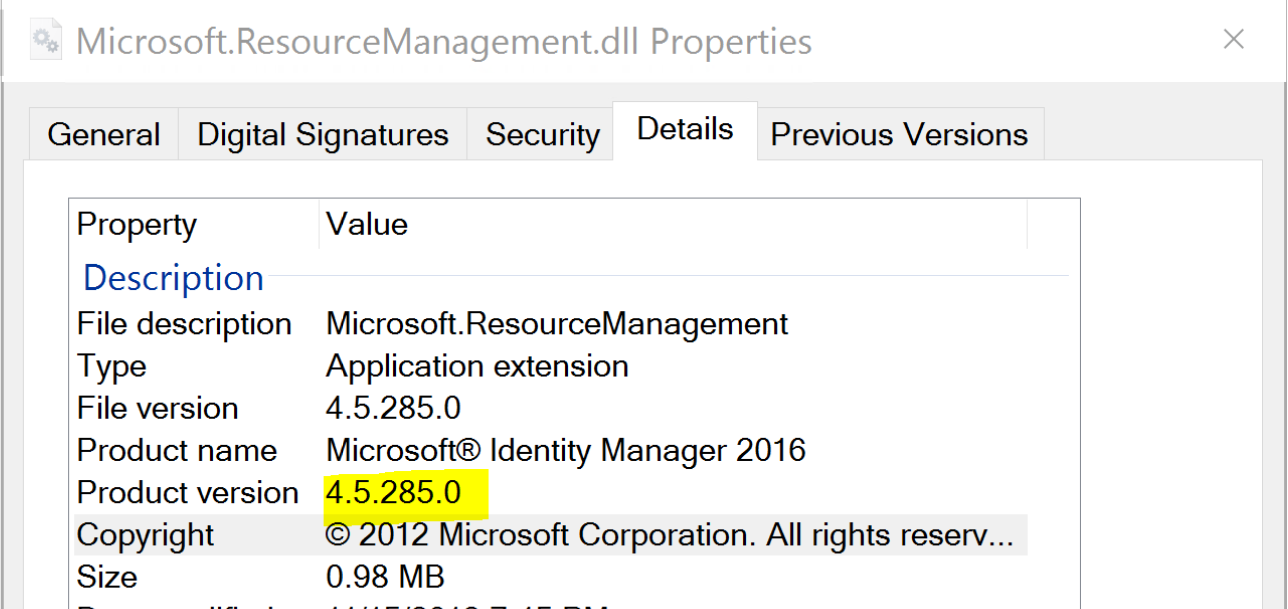The width and height of the screenshot is (1288, 609).
Task: Select the Copyright property label
Action: point(145,534)
